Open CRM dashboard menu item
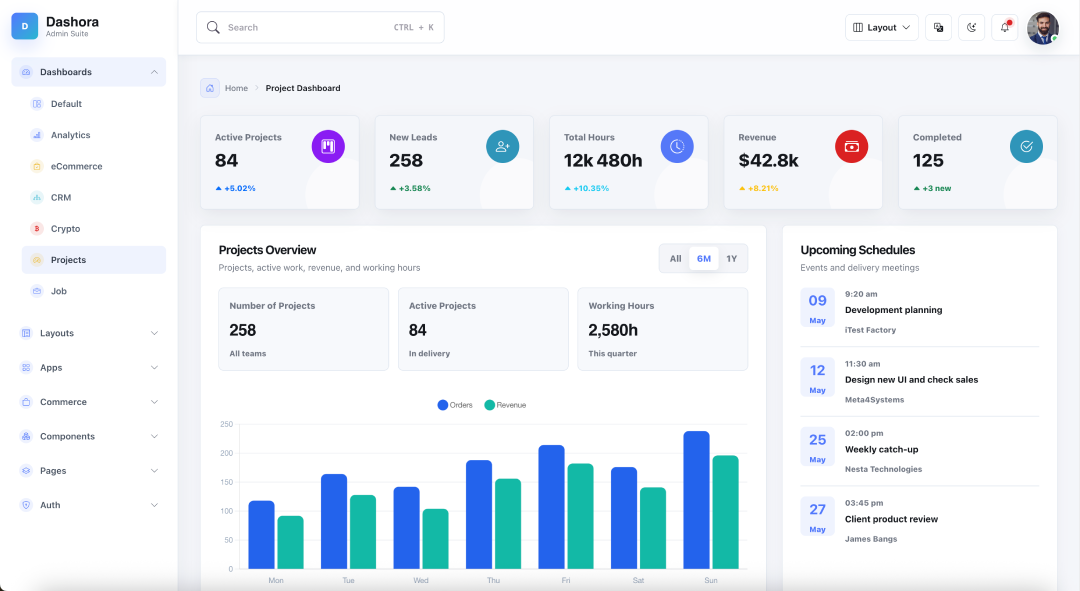The height and width of the screenshot is (591, 1080). click(94, 198)
